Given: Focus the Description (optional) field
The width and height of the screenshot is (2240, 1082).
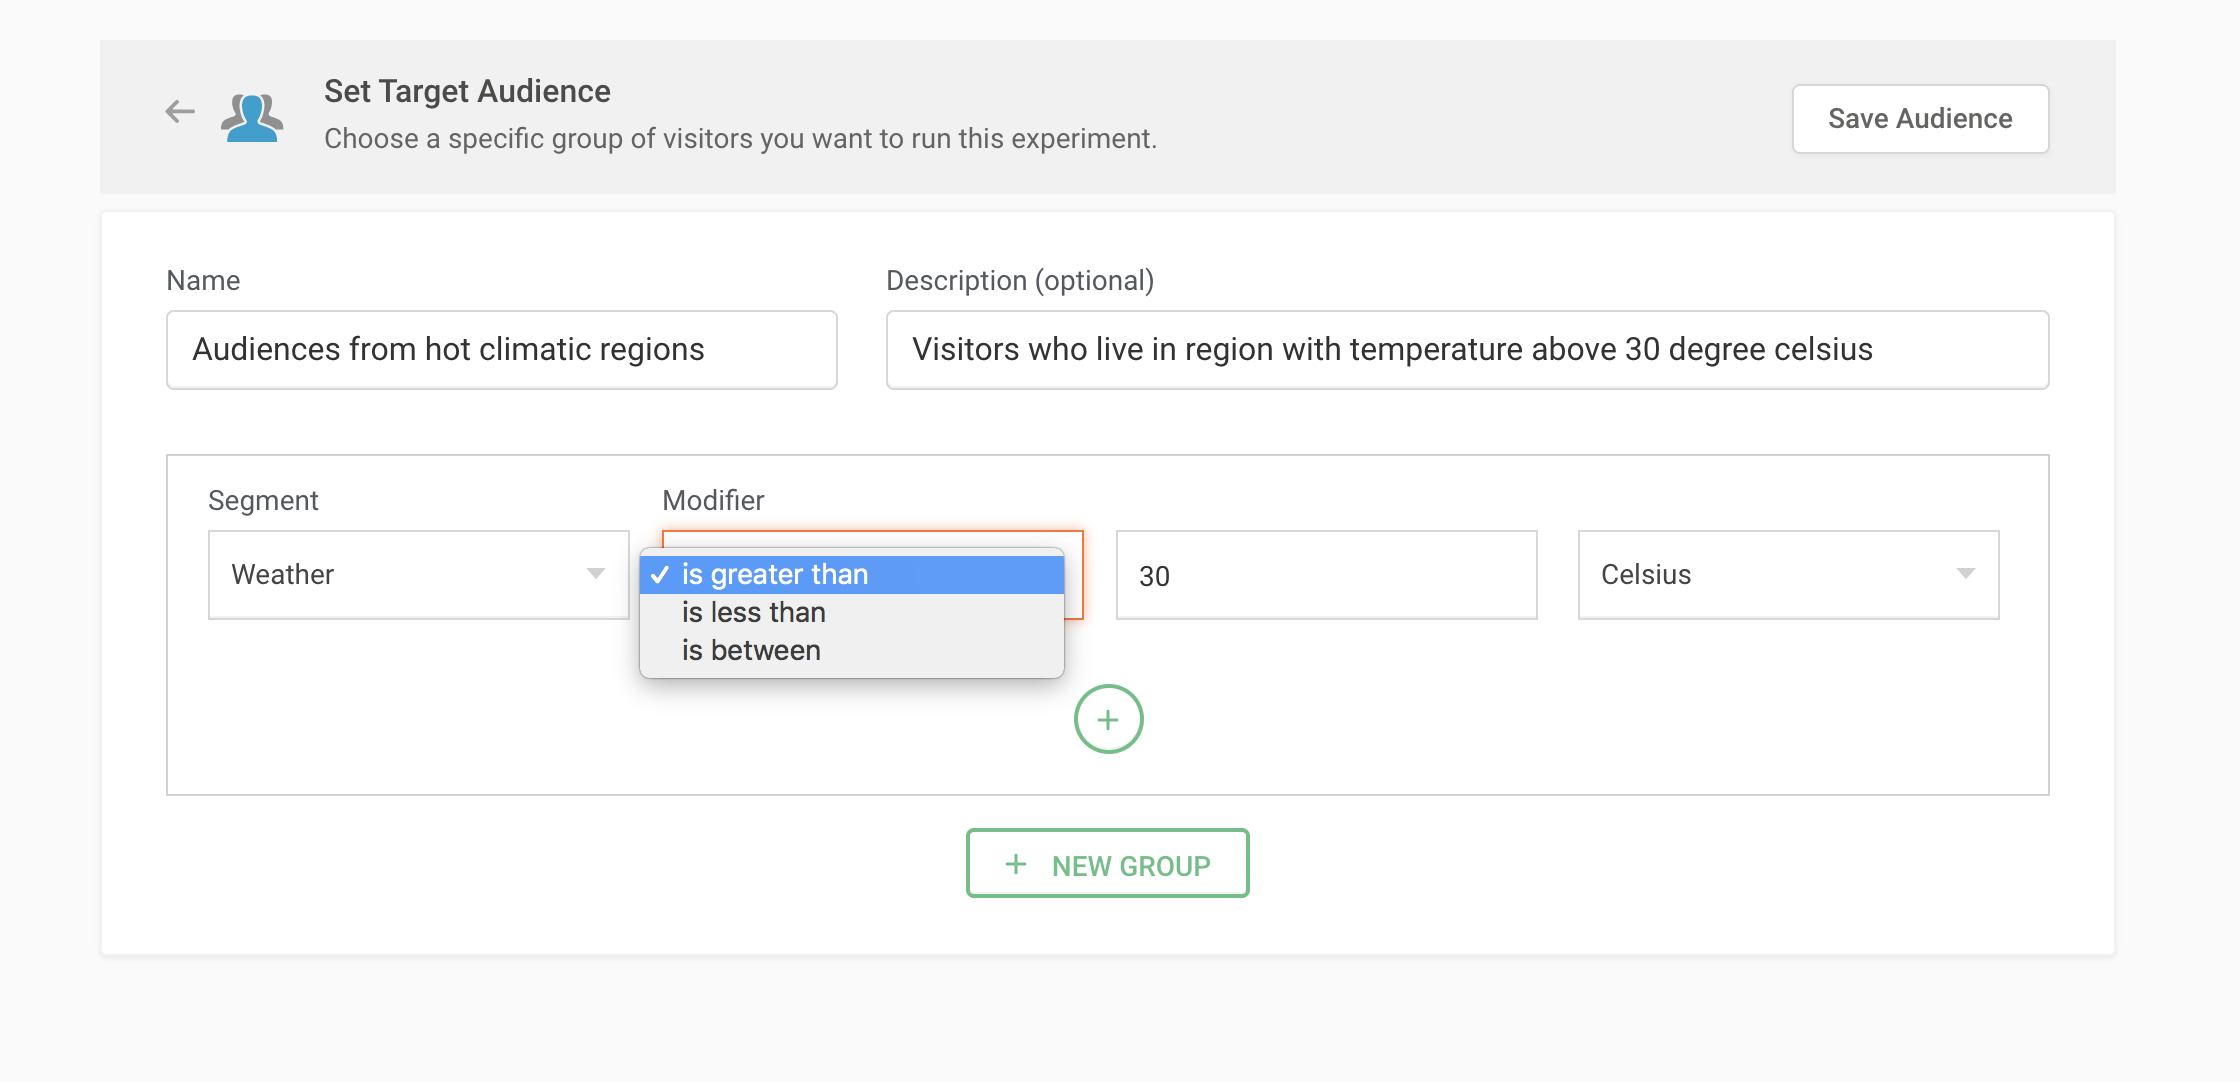Looking at the screenshot, I should pos(1467,350).
